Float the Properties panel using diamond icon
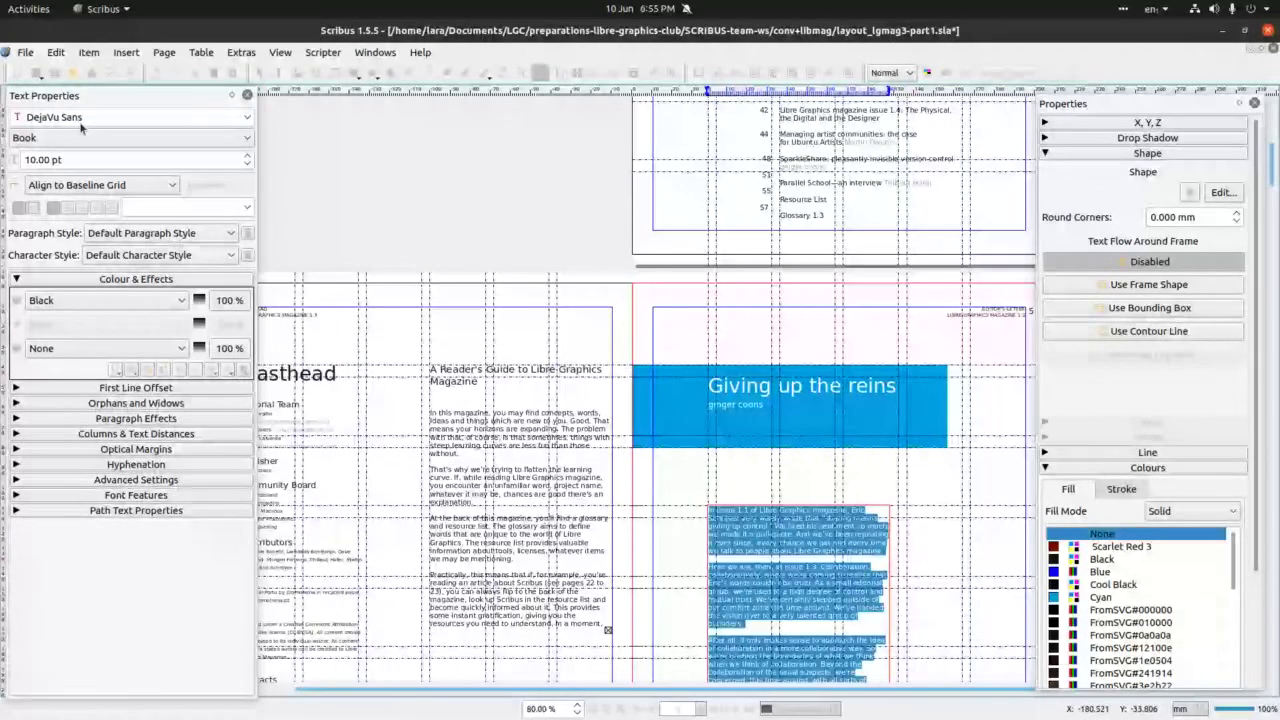The width and height of the screenshot is (1280, 720). (x=1240, y=103)
